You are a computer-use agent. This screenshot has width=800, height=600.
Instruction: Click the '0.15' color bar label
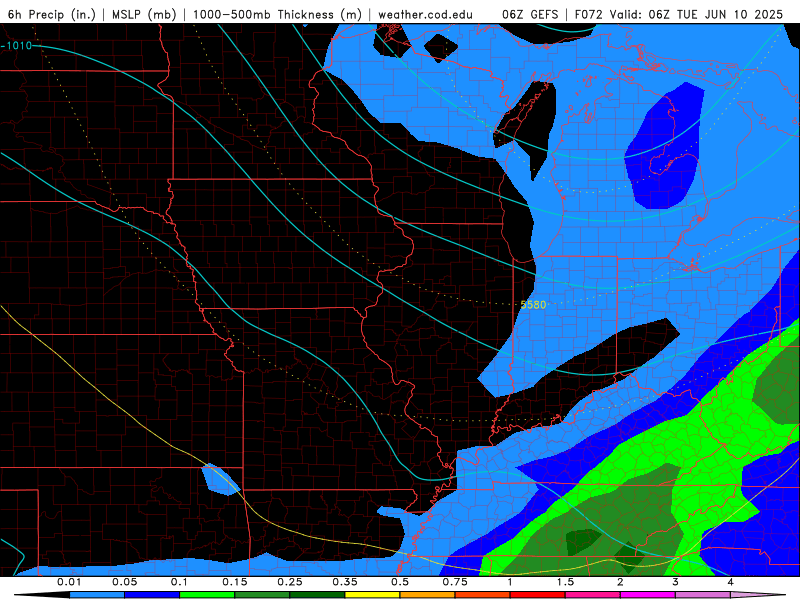pyautogui.click(x=235, y=582)
